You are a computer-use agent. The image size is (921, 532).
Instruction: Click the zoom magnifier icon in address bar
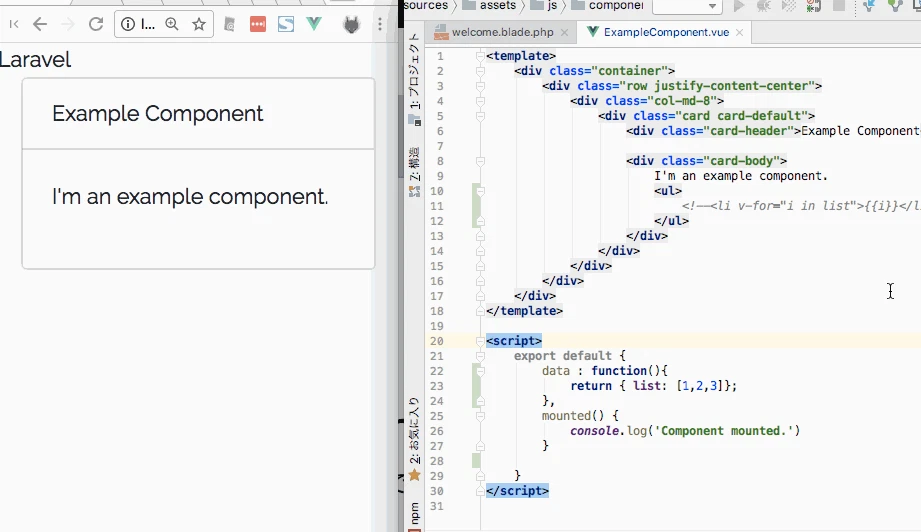point(172,24)
